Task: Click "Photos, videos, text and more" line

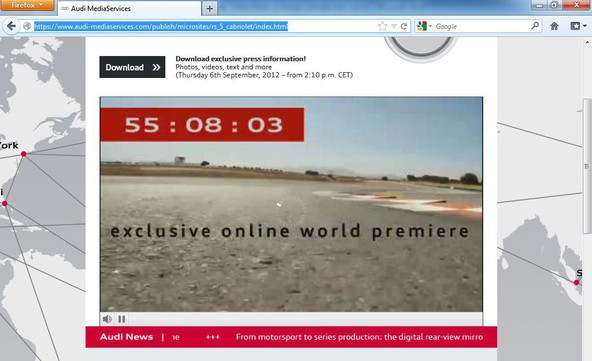Action: [224, 67]
